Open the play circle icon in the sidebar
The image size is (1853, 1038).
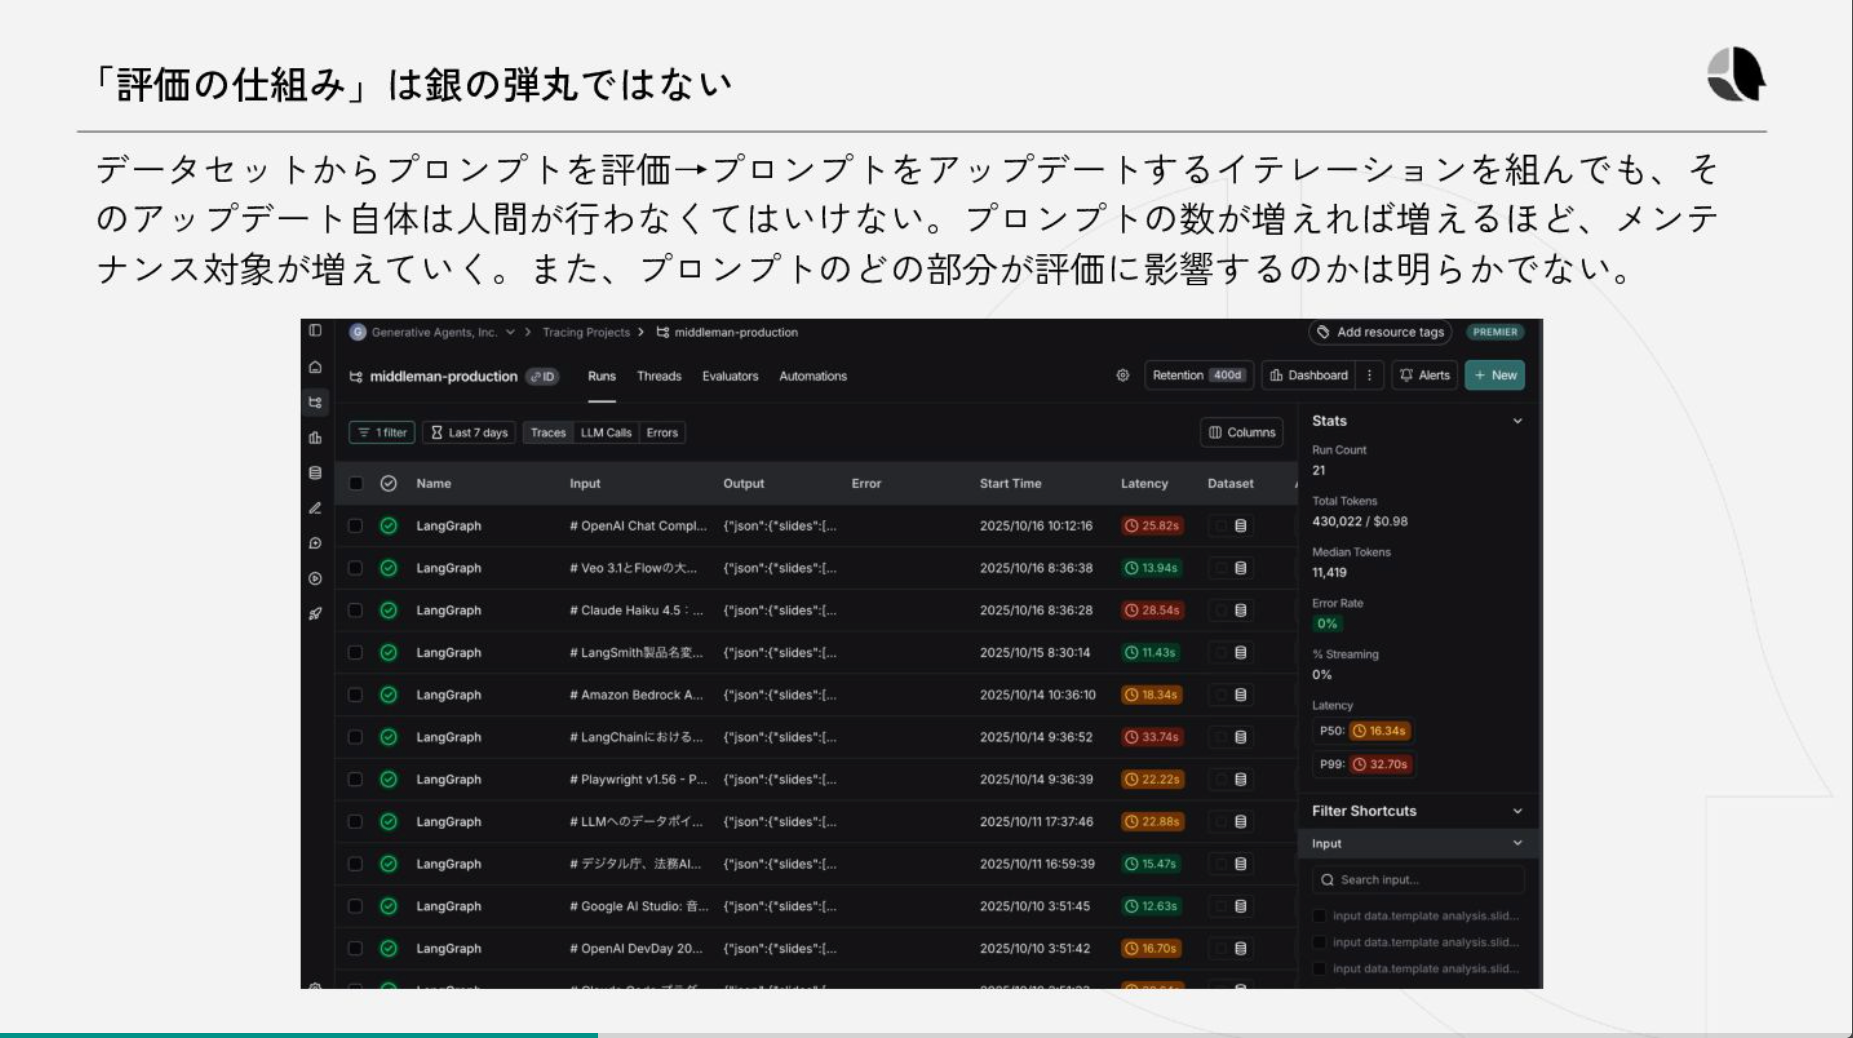[x=315, y=578]
